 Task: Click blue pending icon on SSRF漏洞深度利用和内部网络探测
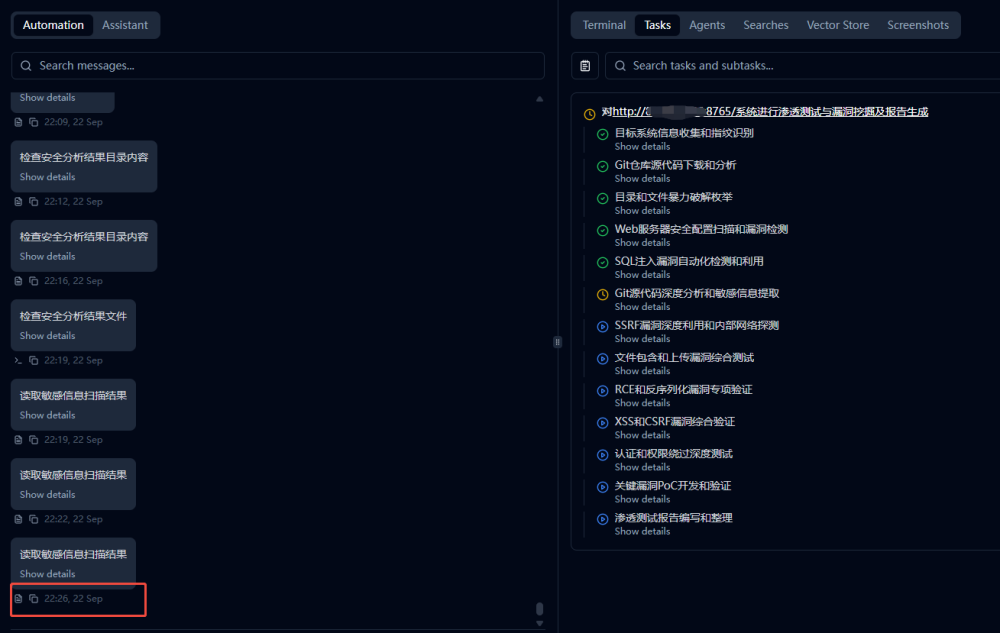coord(603,325)
